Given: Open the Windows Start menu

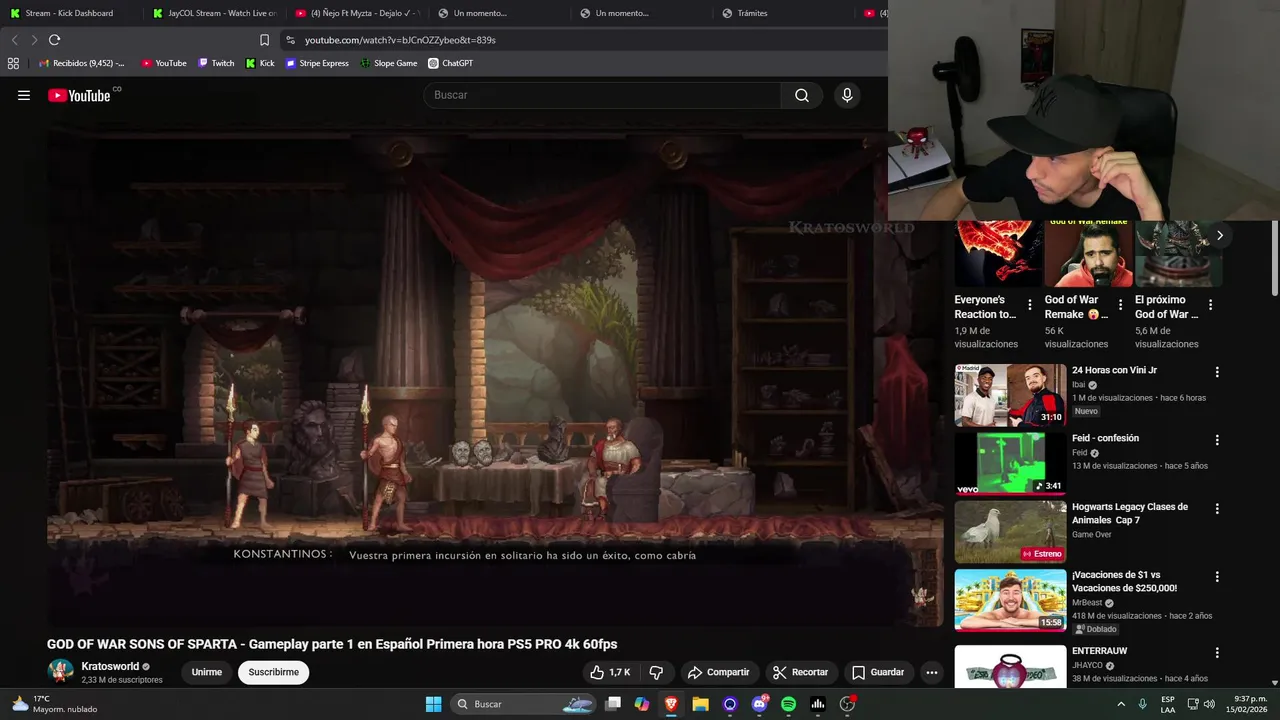Looking at the screenshot, I should [x=433, y=704].
